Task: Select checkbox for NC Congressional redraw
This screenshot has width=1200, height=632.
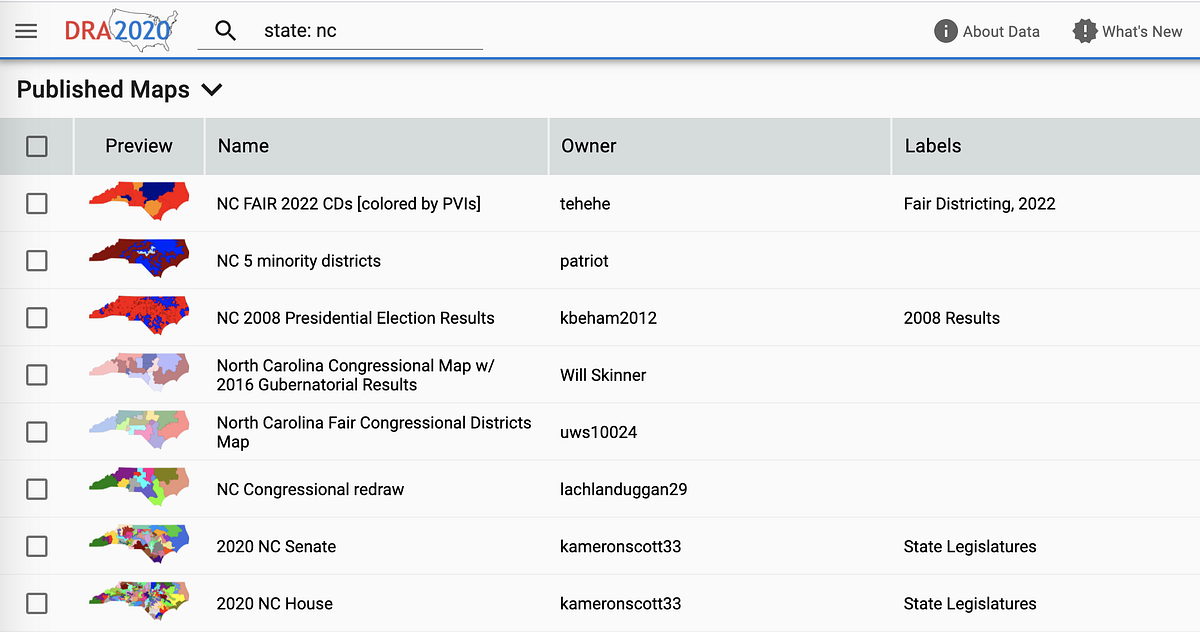Action: pos(37,489)
